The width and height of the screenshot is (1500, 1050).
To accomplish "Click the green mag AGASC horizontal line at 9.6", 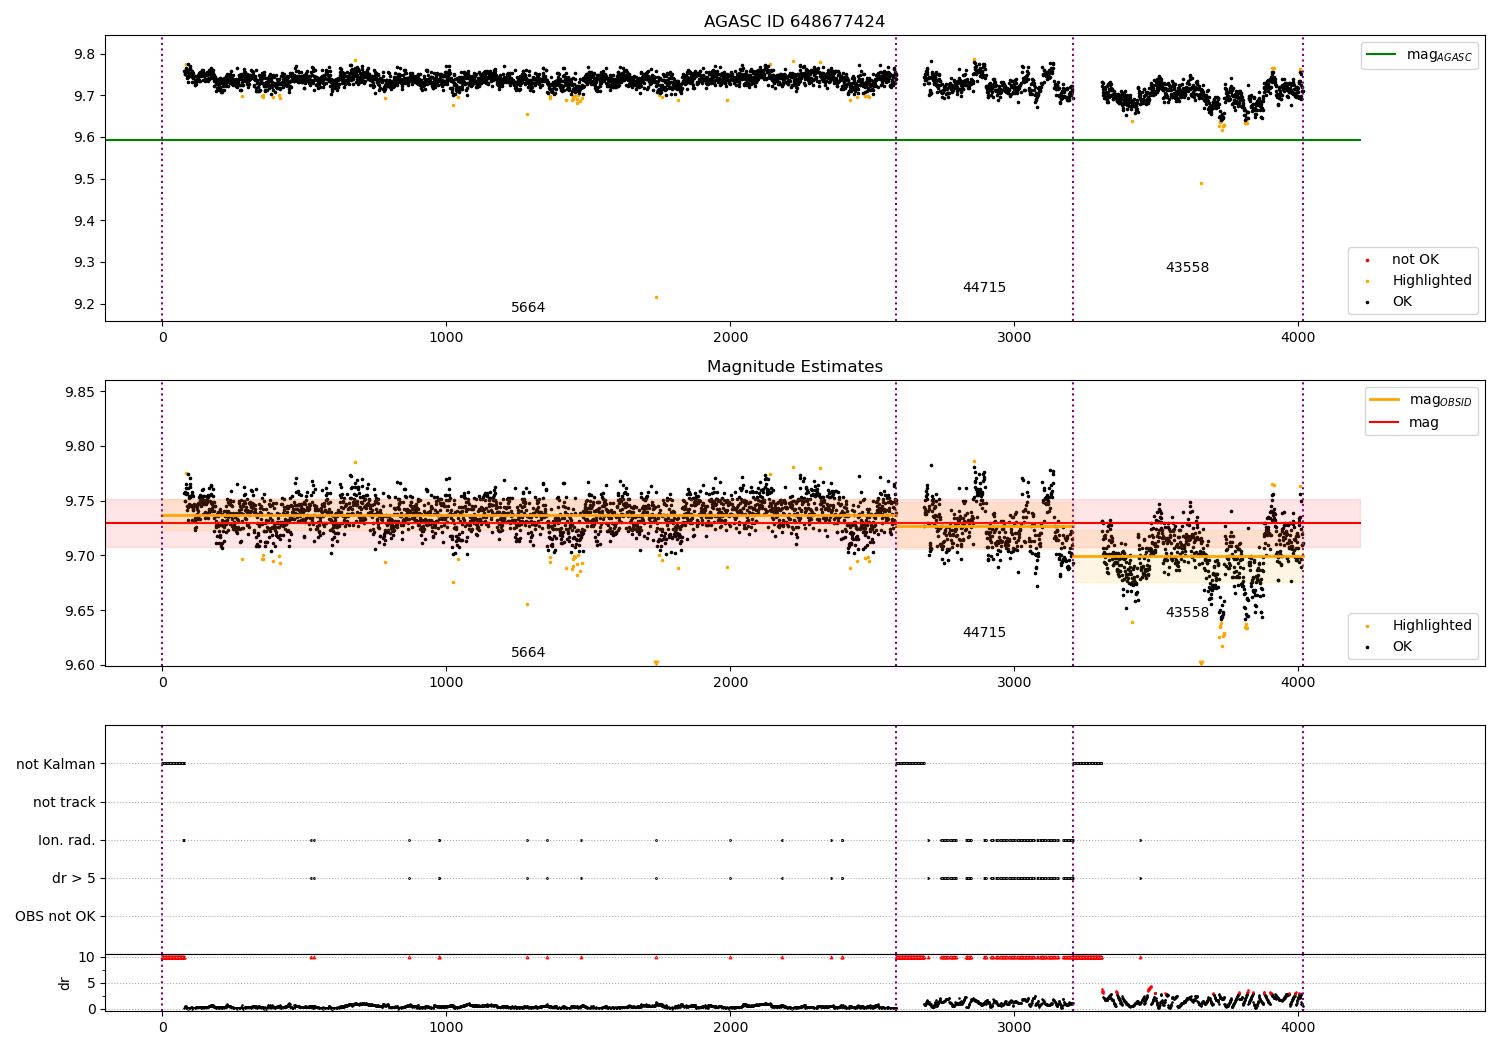I will pos(732,140).
